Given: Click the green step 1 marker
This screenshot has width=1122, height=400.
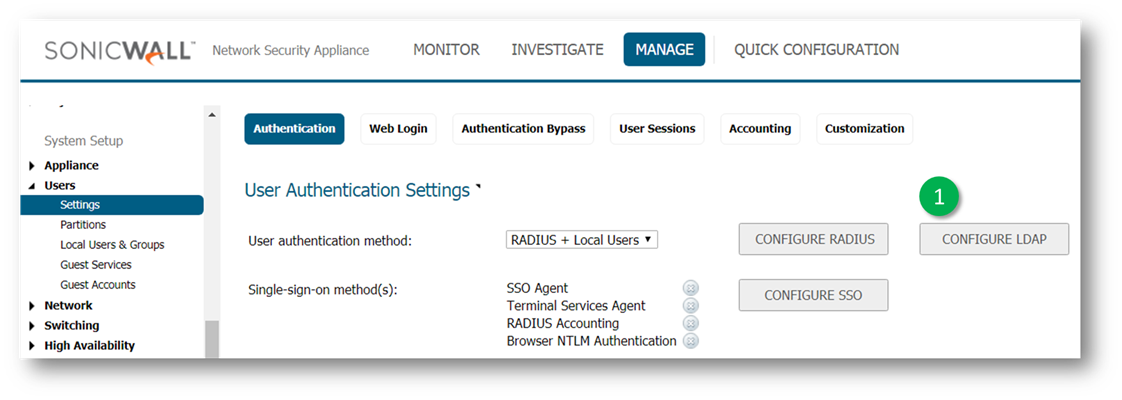Looking at the screenshot, I should click(938, 198).
